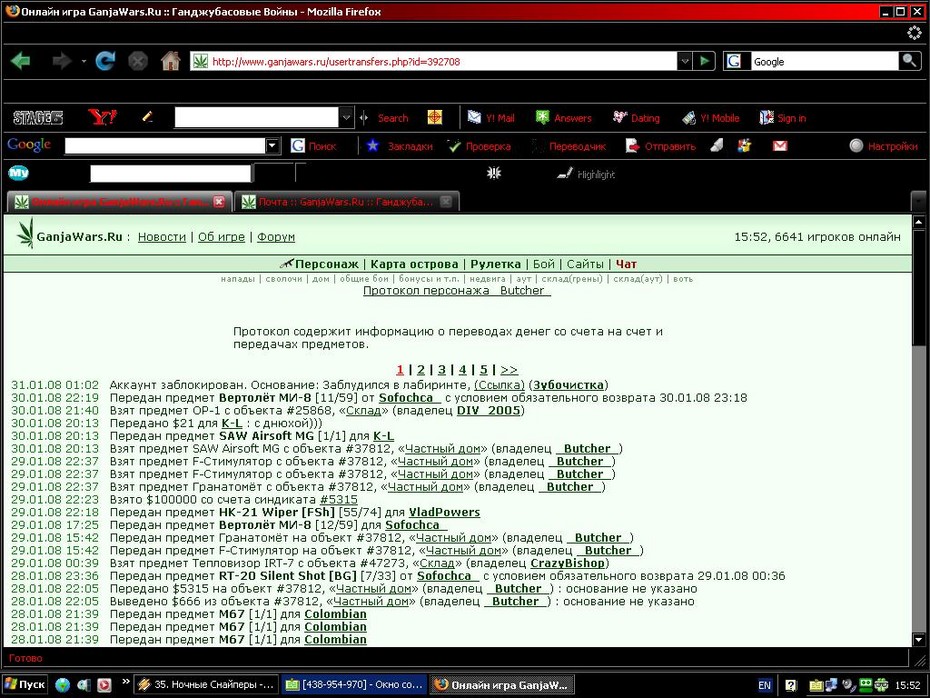
Task: Open Рулетка menu item
Action: (495, 264)
